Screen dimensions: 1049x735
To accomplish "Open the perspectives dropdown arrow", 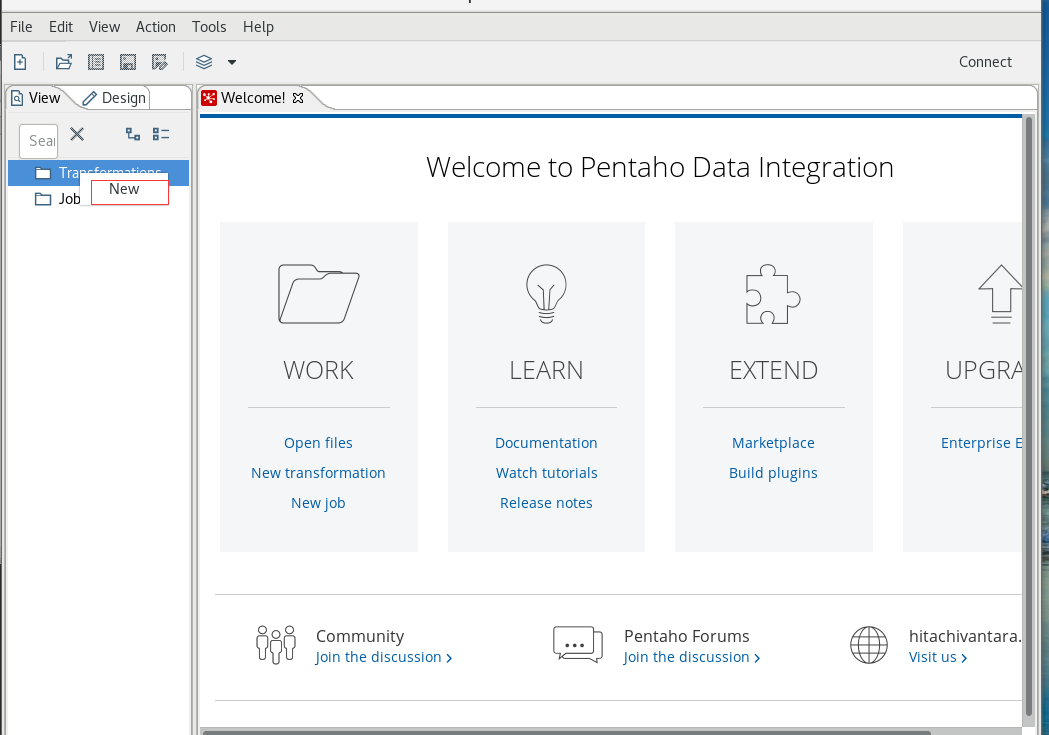I will (x=231, y=62).
